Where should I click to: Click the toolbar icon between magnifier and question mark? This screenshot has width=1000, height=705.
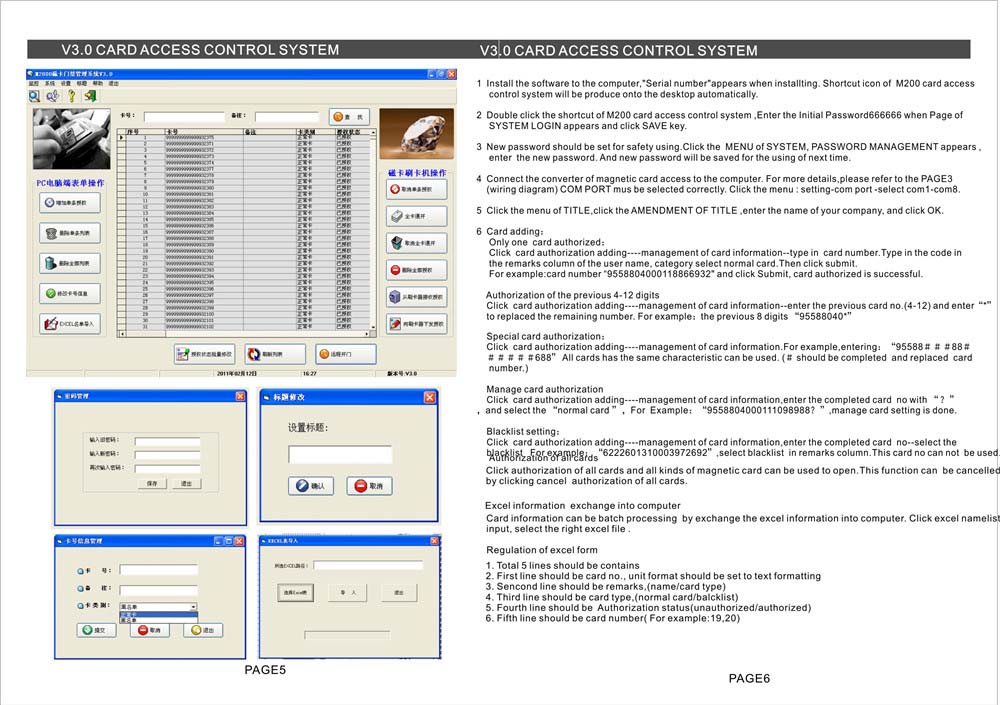(53, 96)
